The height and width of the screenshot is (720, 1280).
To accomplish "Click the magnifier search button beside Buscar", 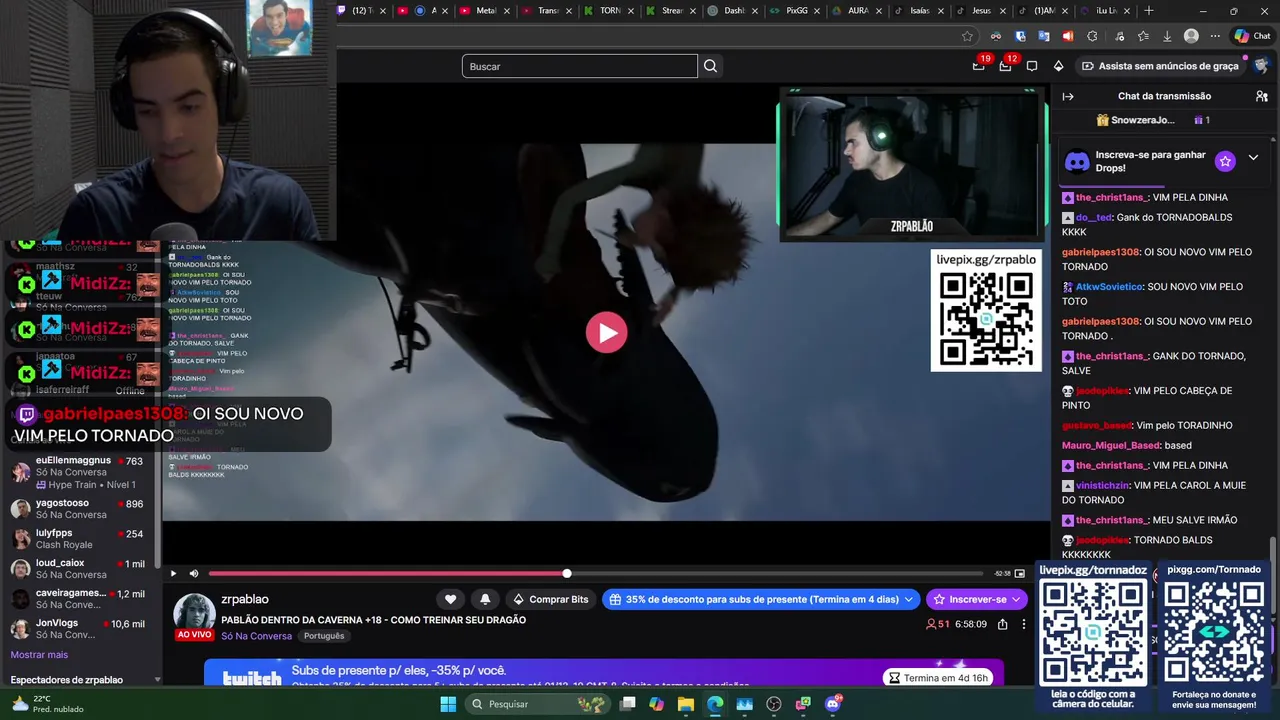I will point(710,66).
